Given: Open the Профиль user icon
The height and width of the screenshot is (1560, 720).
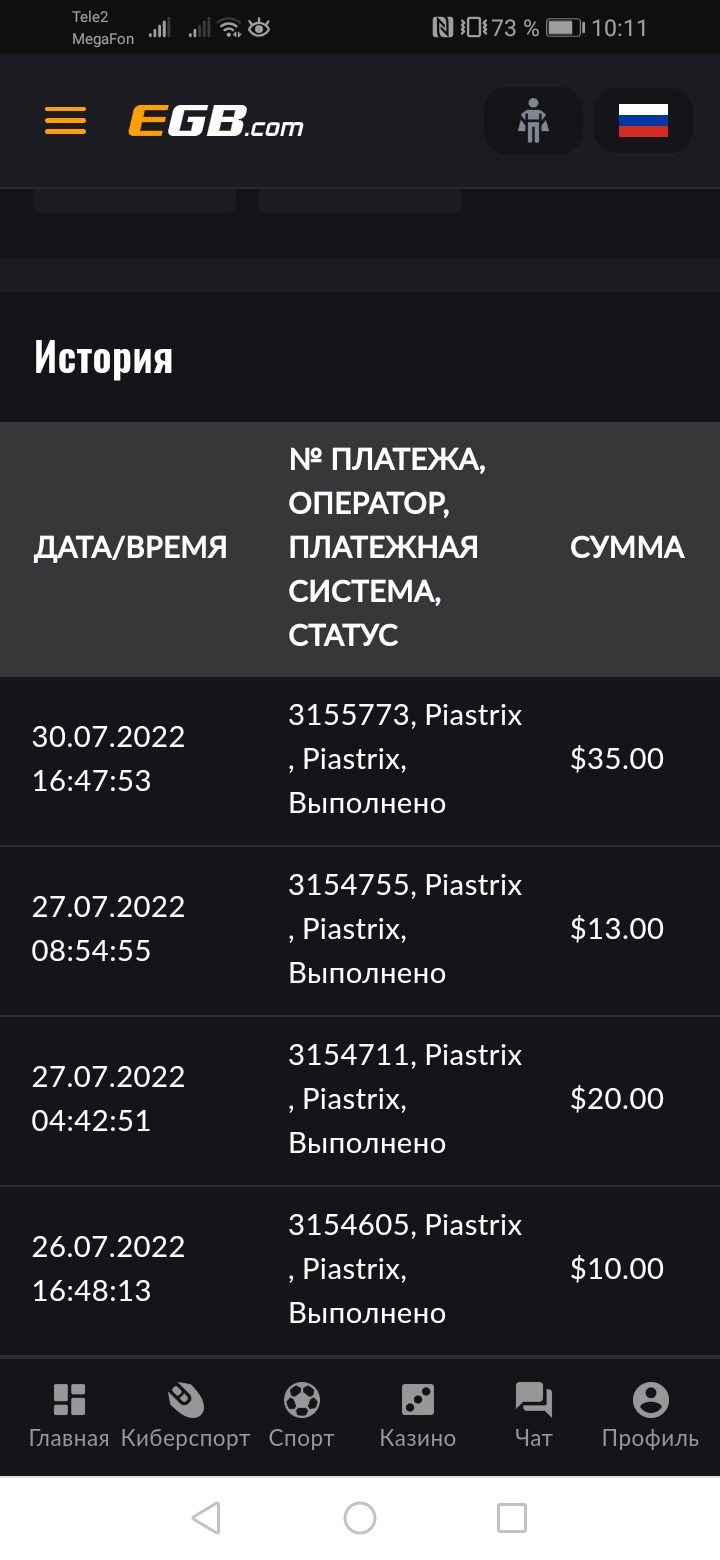Looking at the screenshot, I should point(650,1400).
